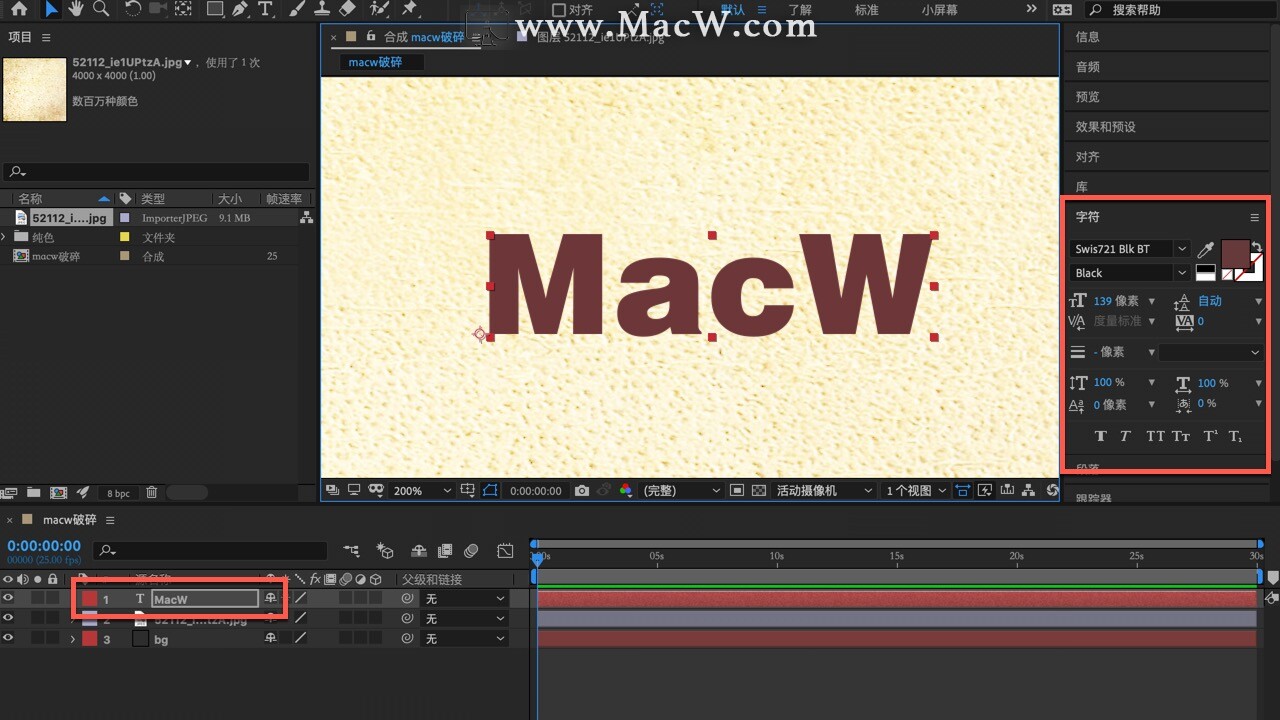Select the Selection arrow tool
1280x720 pixels.
tap(50, 9)
